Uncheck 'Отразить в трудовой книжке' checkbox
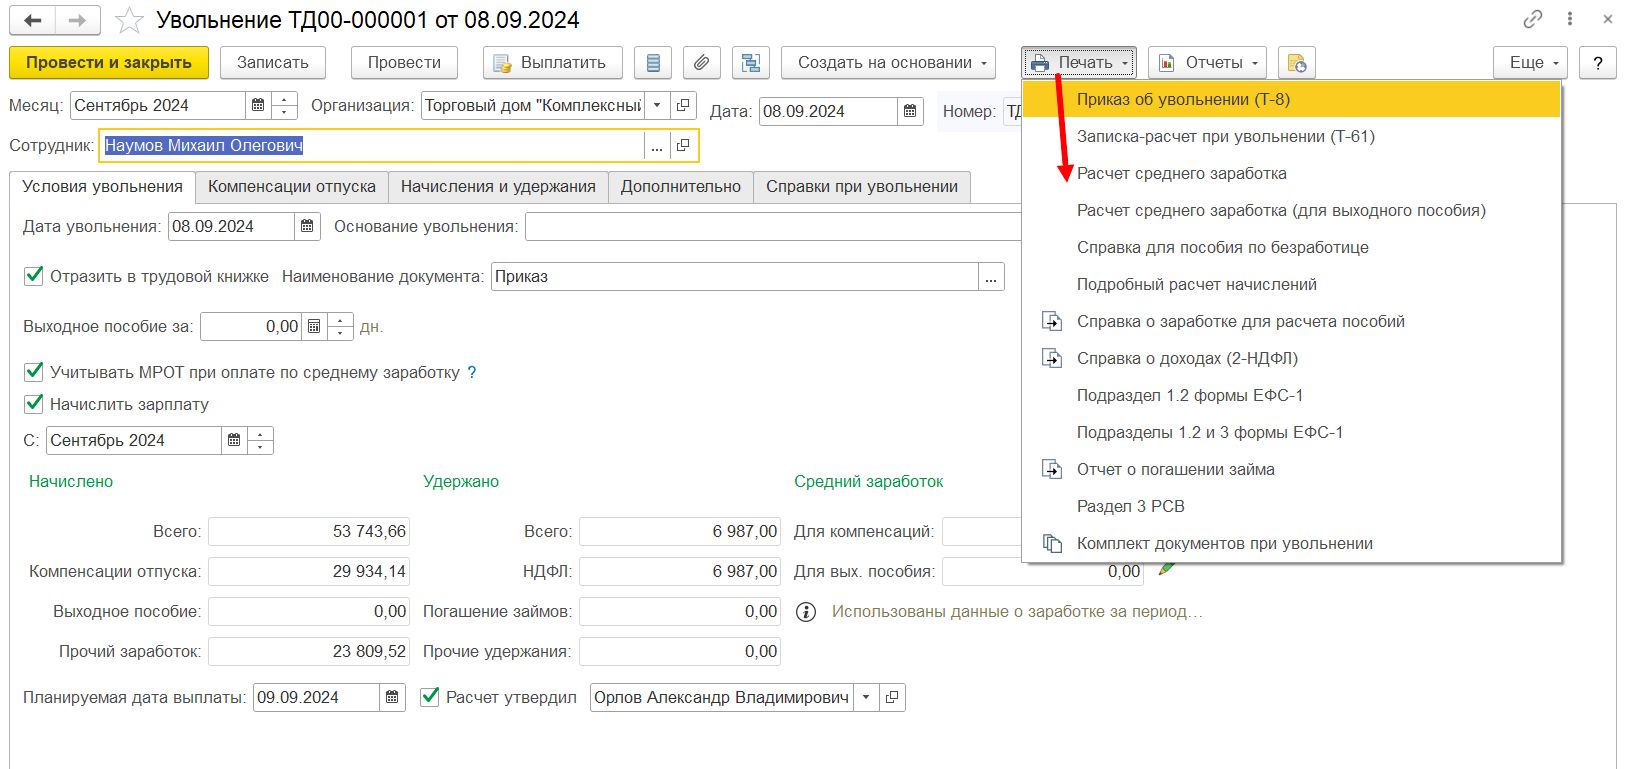 point(34,276)
